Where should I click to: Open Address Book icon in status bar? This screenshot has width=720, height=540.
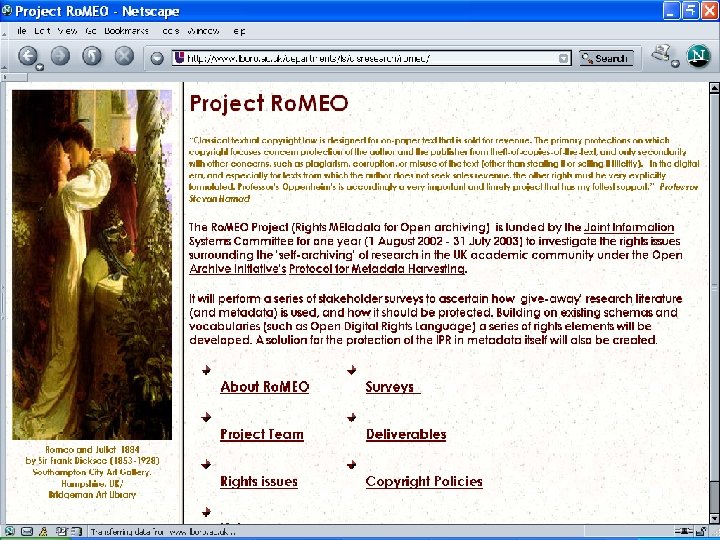point(76,531)
